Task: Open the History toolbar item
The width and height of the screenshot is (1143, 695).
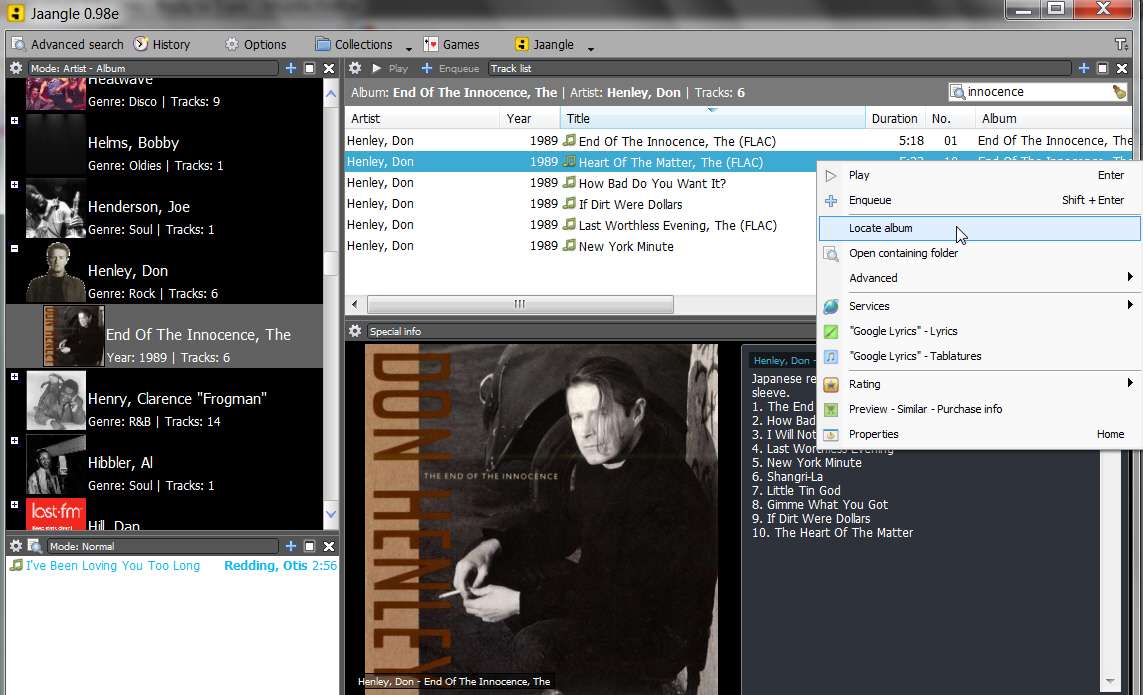Action: (x=162, y=44)
